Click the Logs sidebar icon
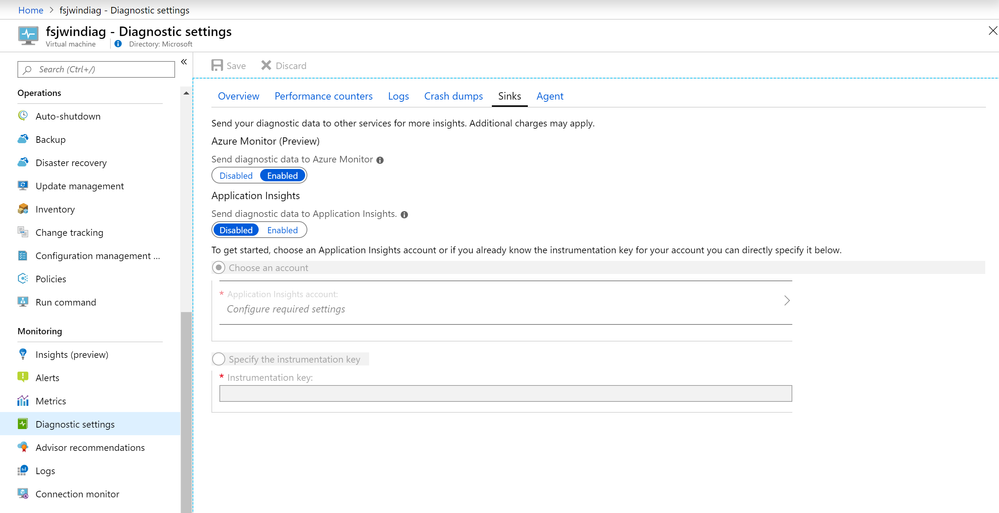The image size is (999, 513). tap(23, 470)
